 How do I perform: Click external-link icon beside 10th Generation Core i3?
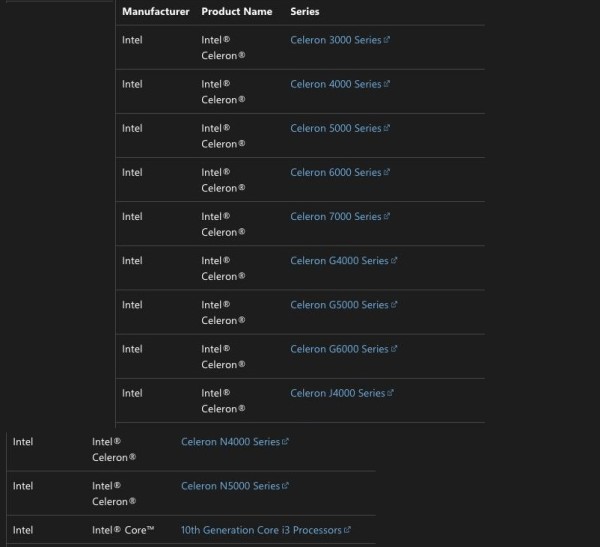click(347, 530)
